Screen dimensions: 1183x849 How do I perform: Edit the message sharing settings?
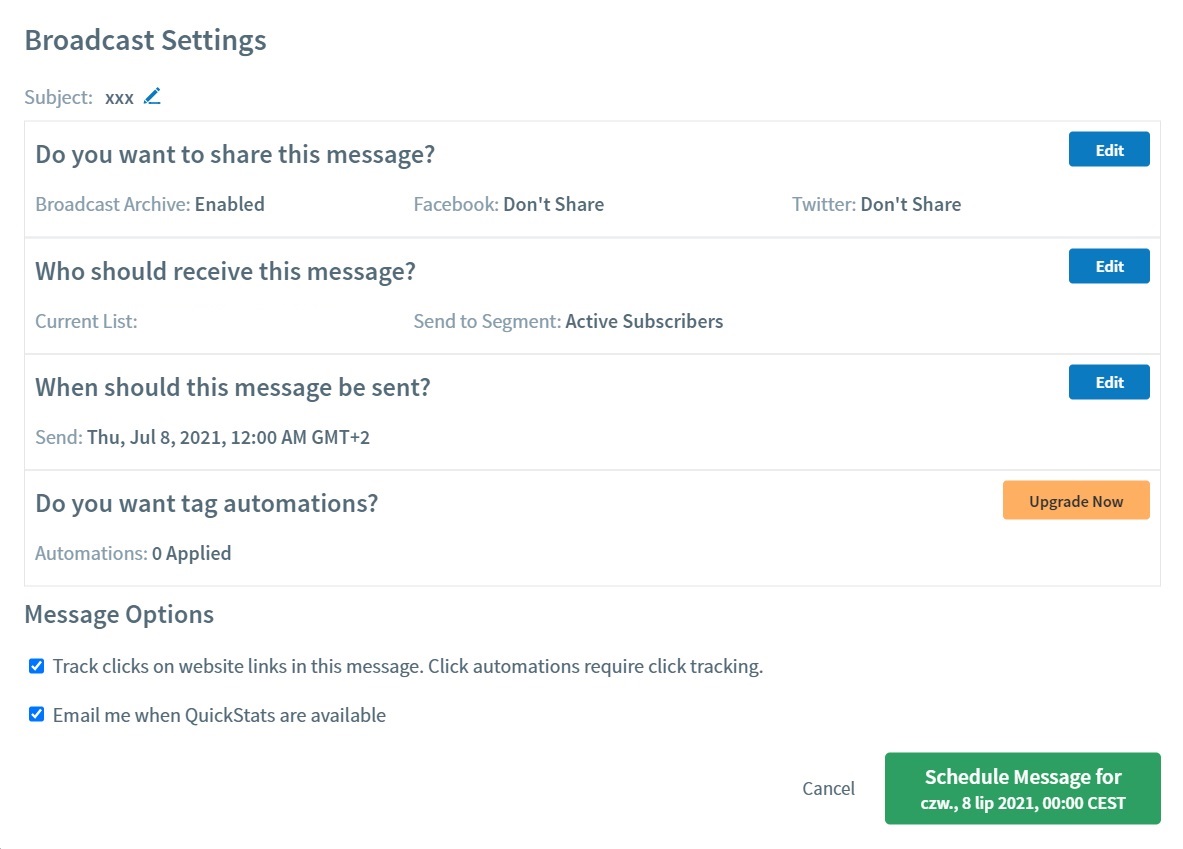coord(1109,150)
